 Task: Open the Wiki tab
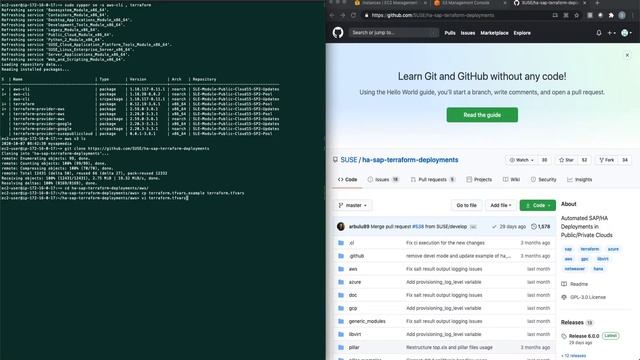point(511,180)
